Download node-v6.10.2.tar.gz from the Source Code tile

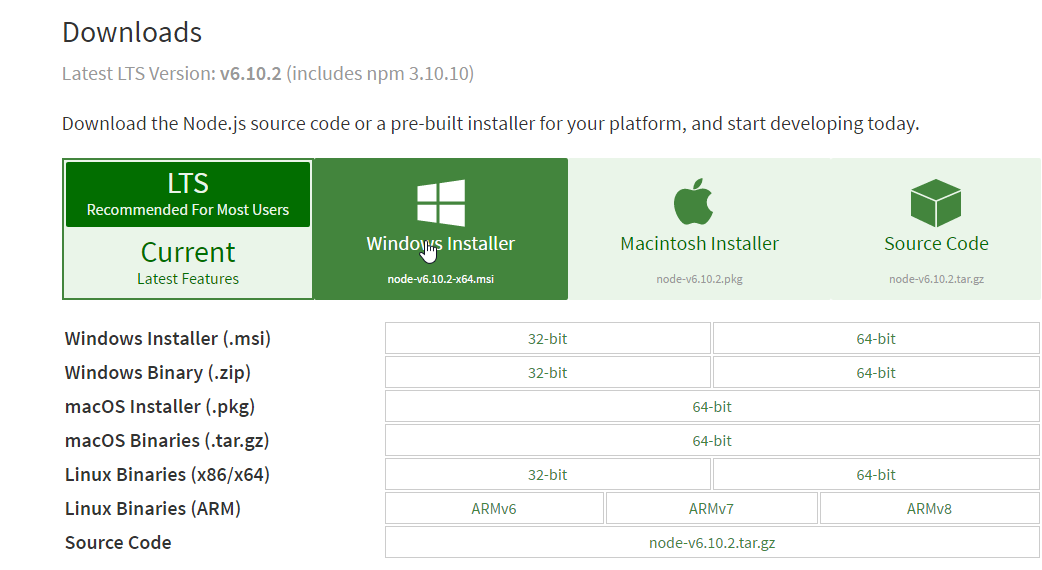pyautogui.click(x=936, y=229)
